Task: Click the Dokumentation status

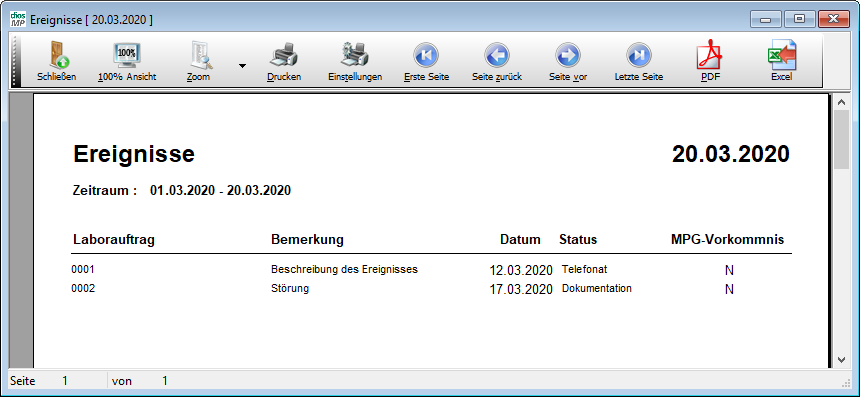Action: click(597, 288)
